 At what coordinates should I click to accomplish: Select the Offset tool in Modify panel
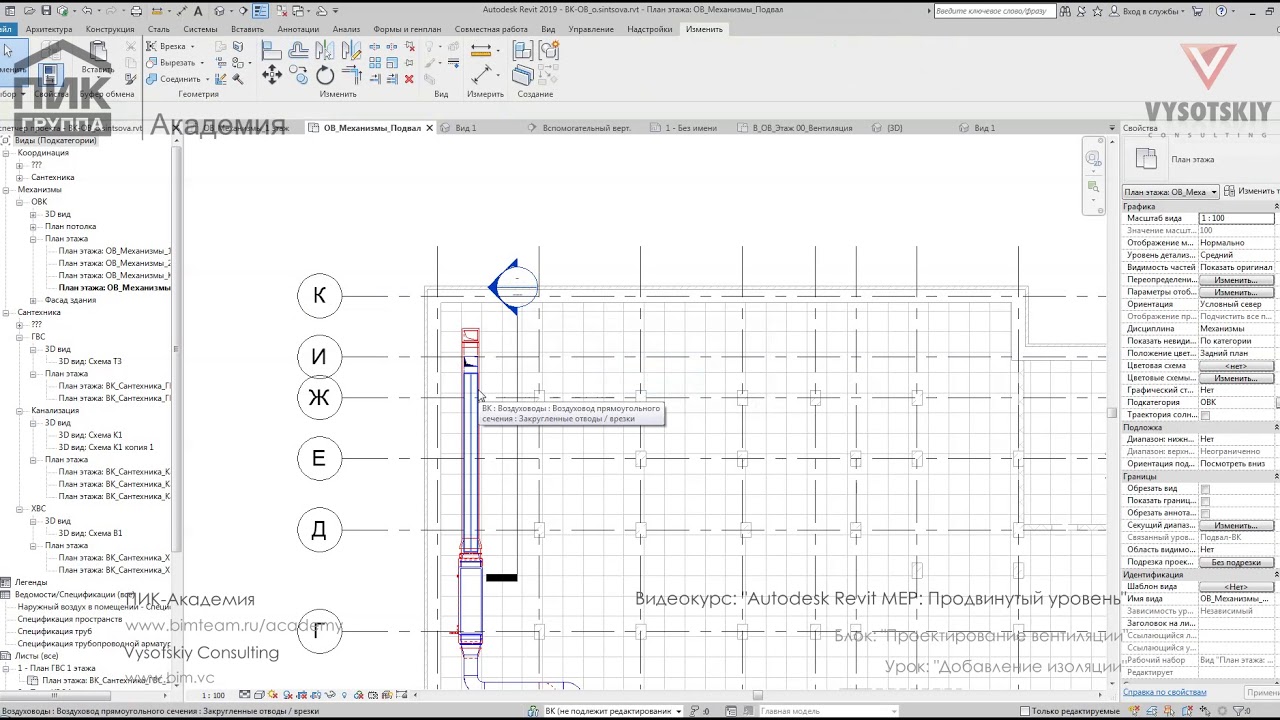coord(298,50)
